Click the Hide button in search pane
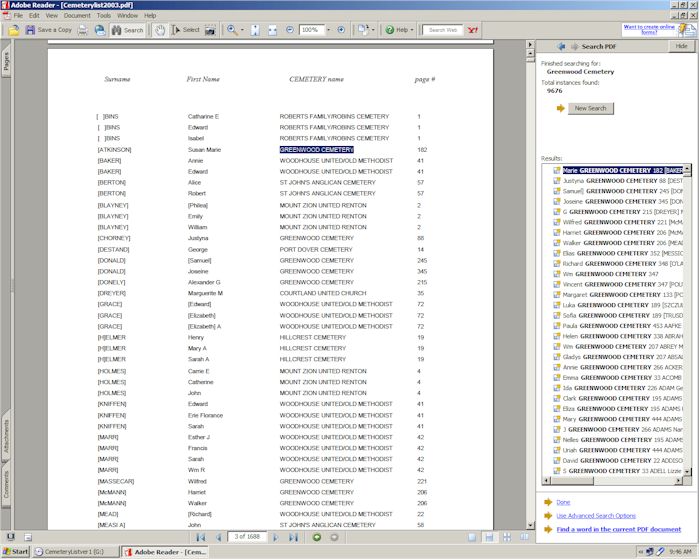The width and height of the screenshot is (700, 560). tap(681, 46)
